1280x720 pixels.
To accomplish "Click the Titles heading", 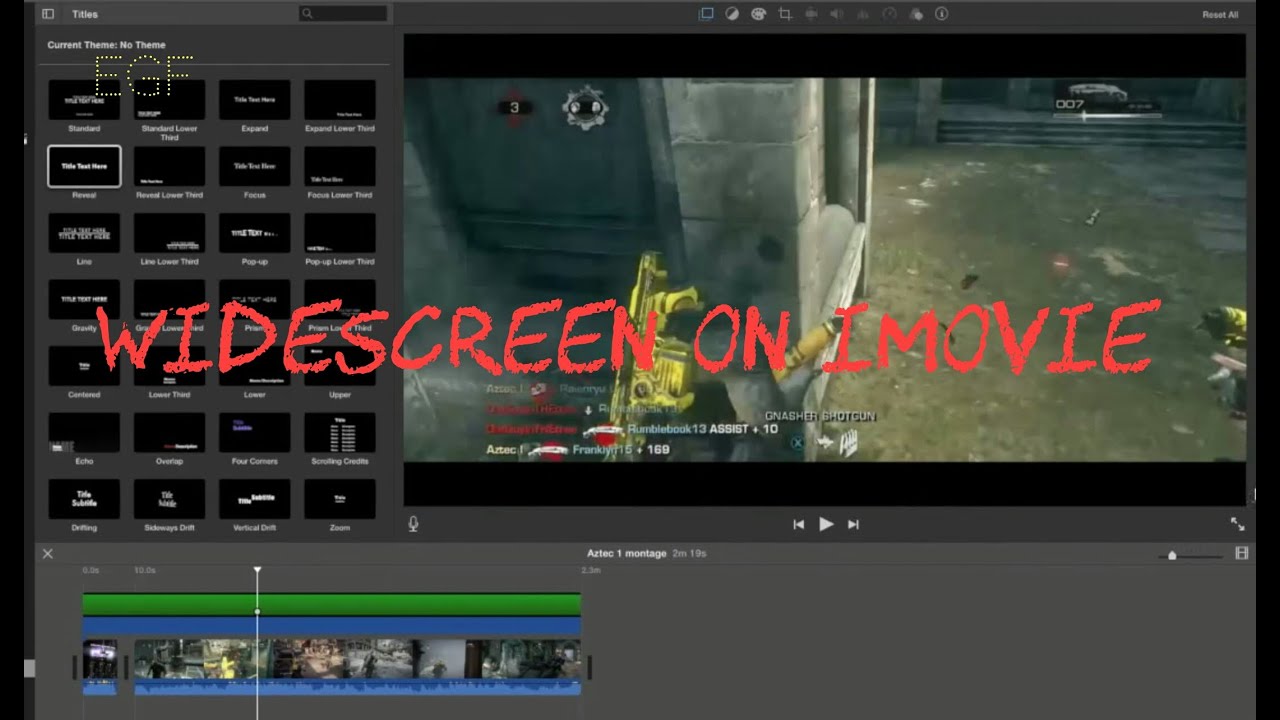I will [x=85, y=15].
